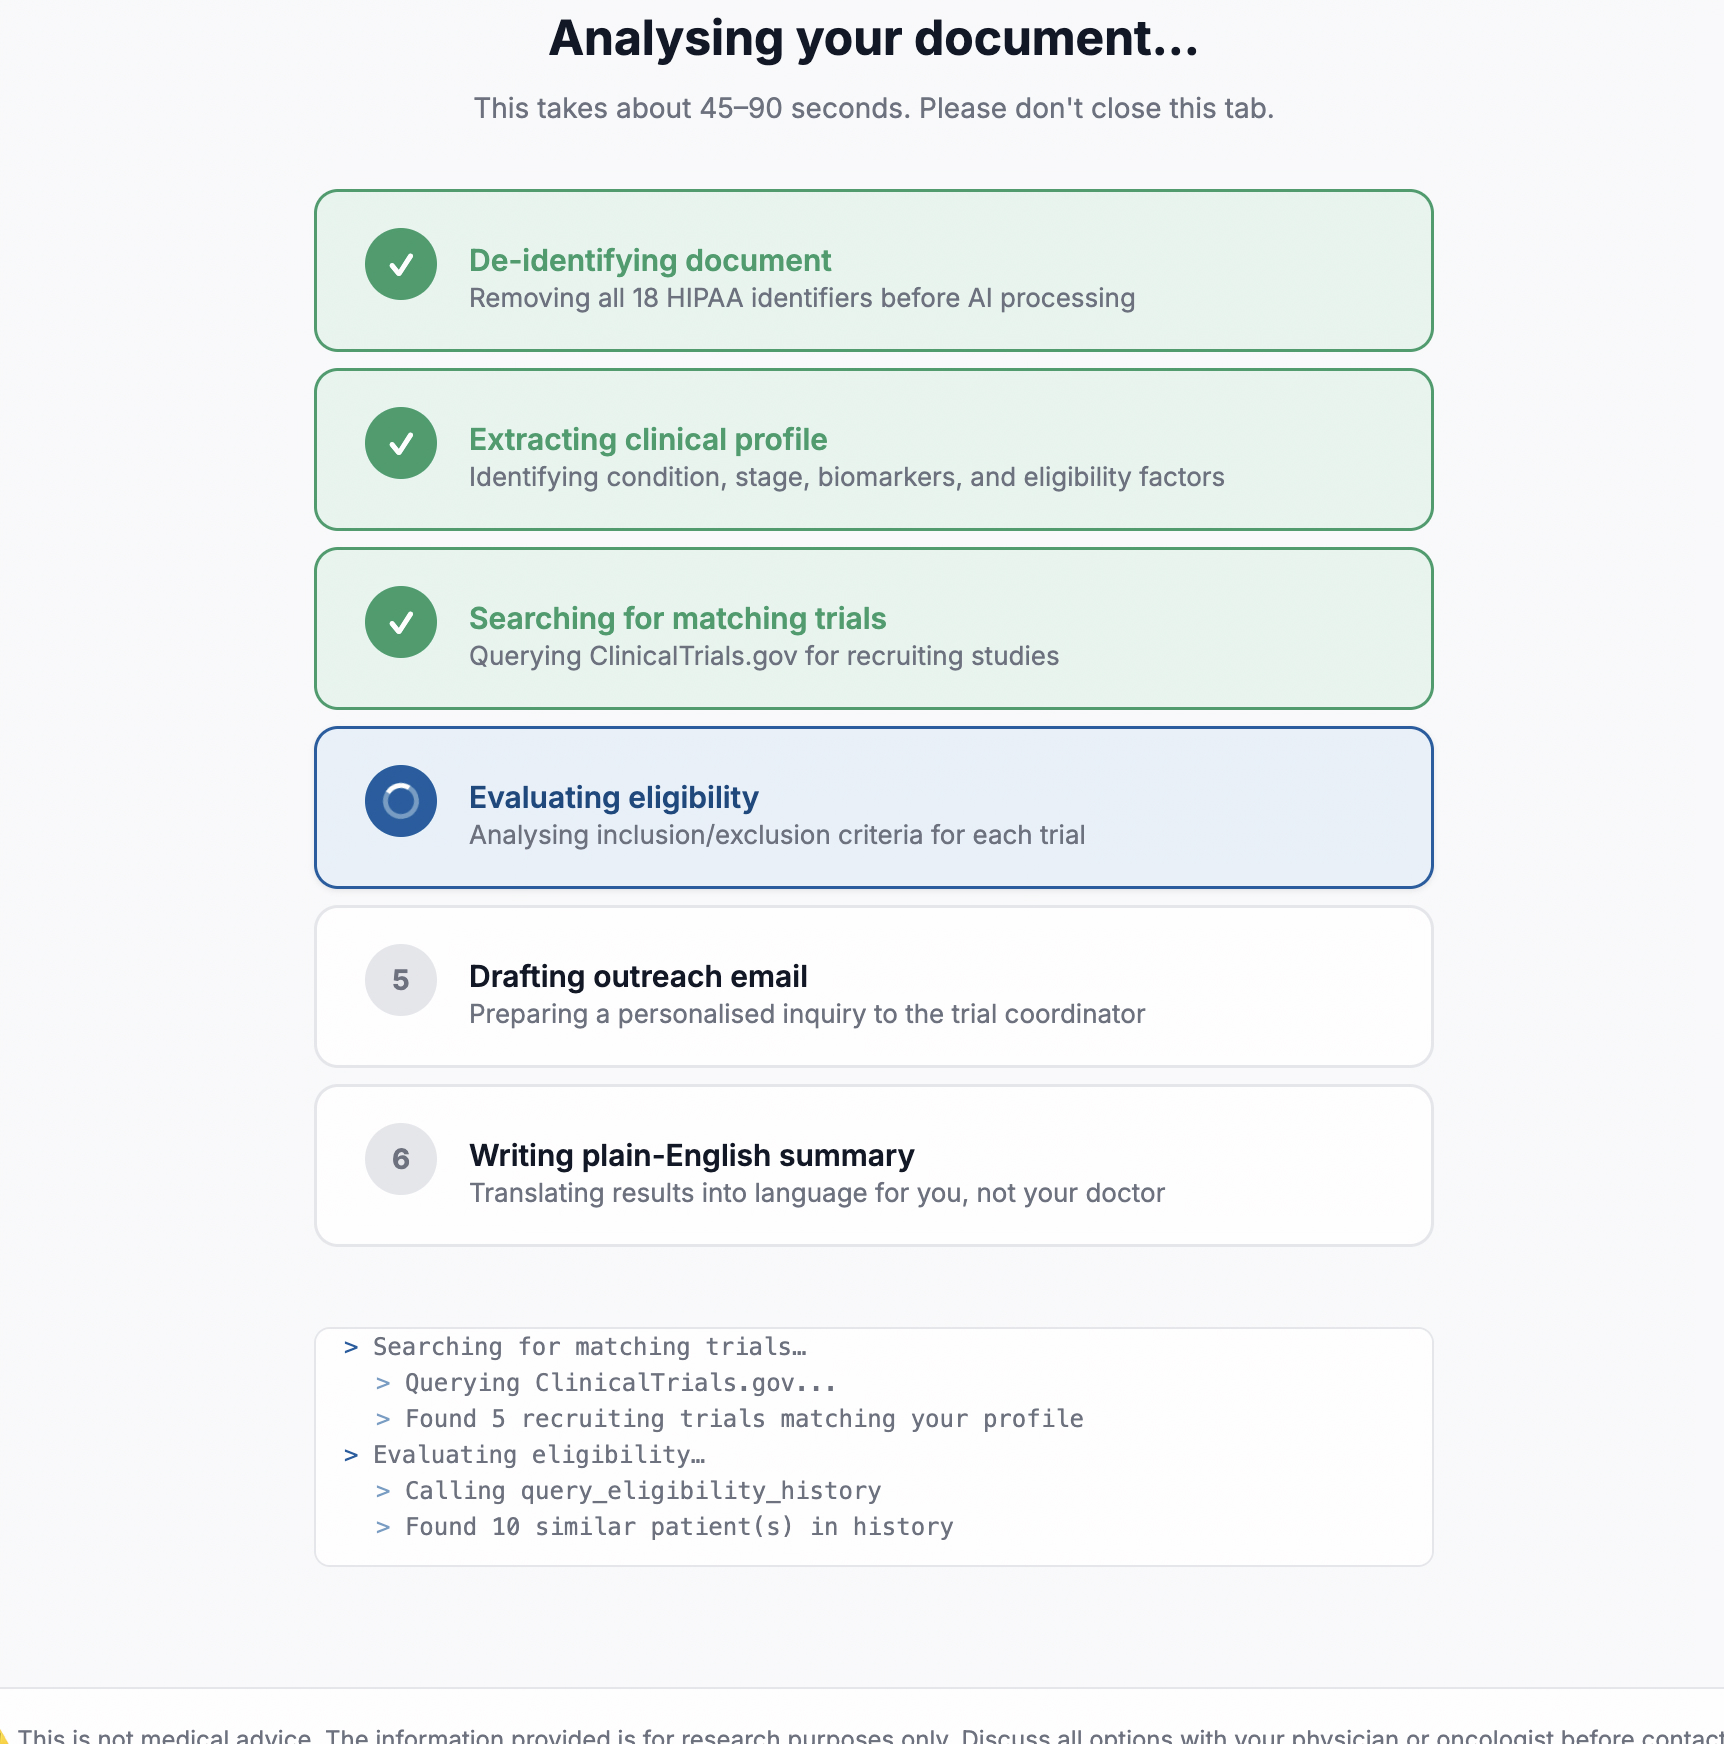Click the step 5 number badge
This screenshot has height=1744, width=1724.
click(401, 981)
